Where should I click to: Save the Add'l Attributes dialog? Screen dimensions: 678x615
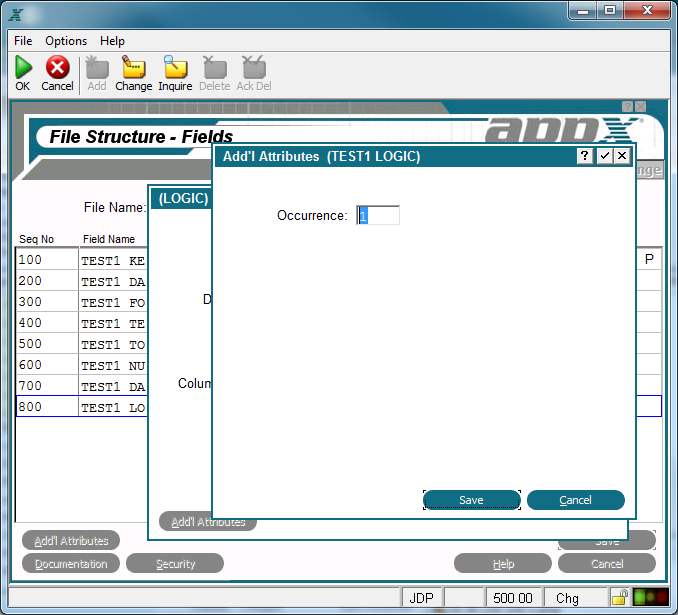coord(472,500)
